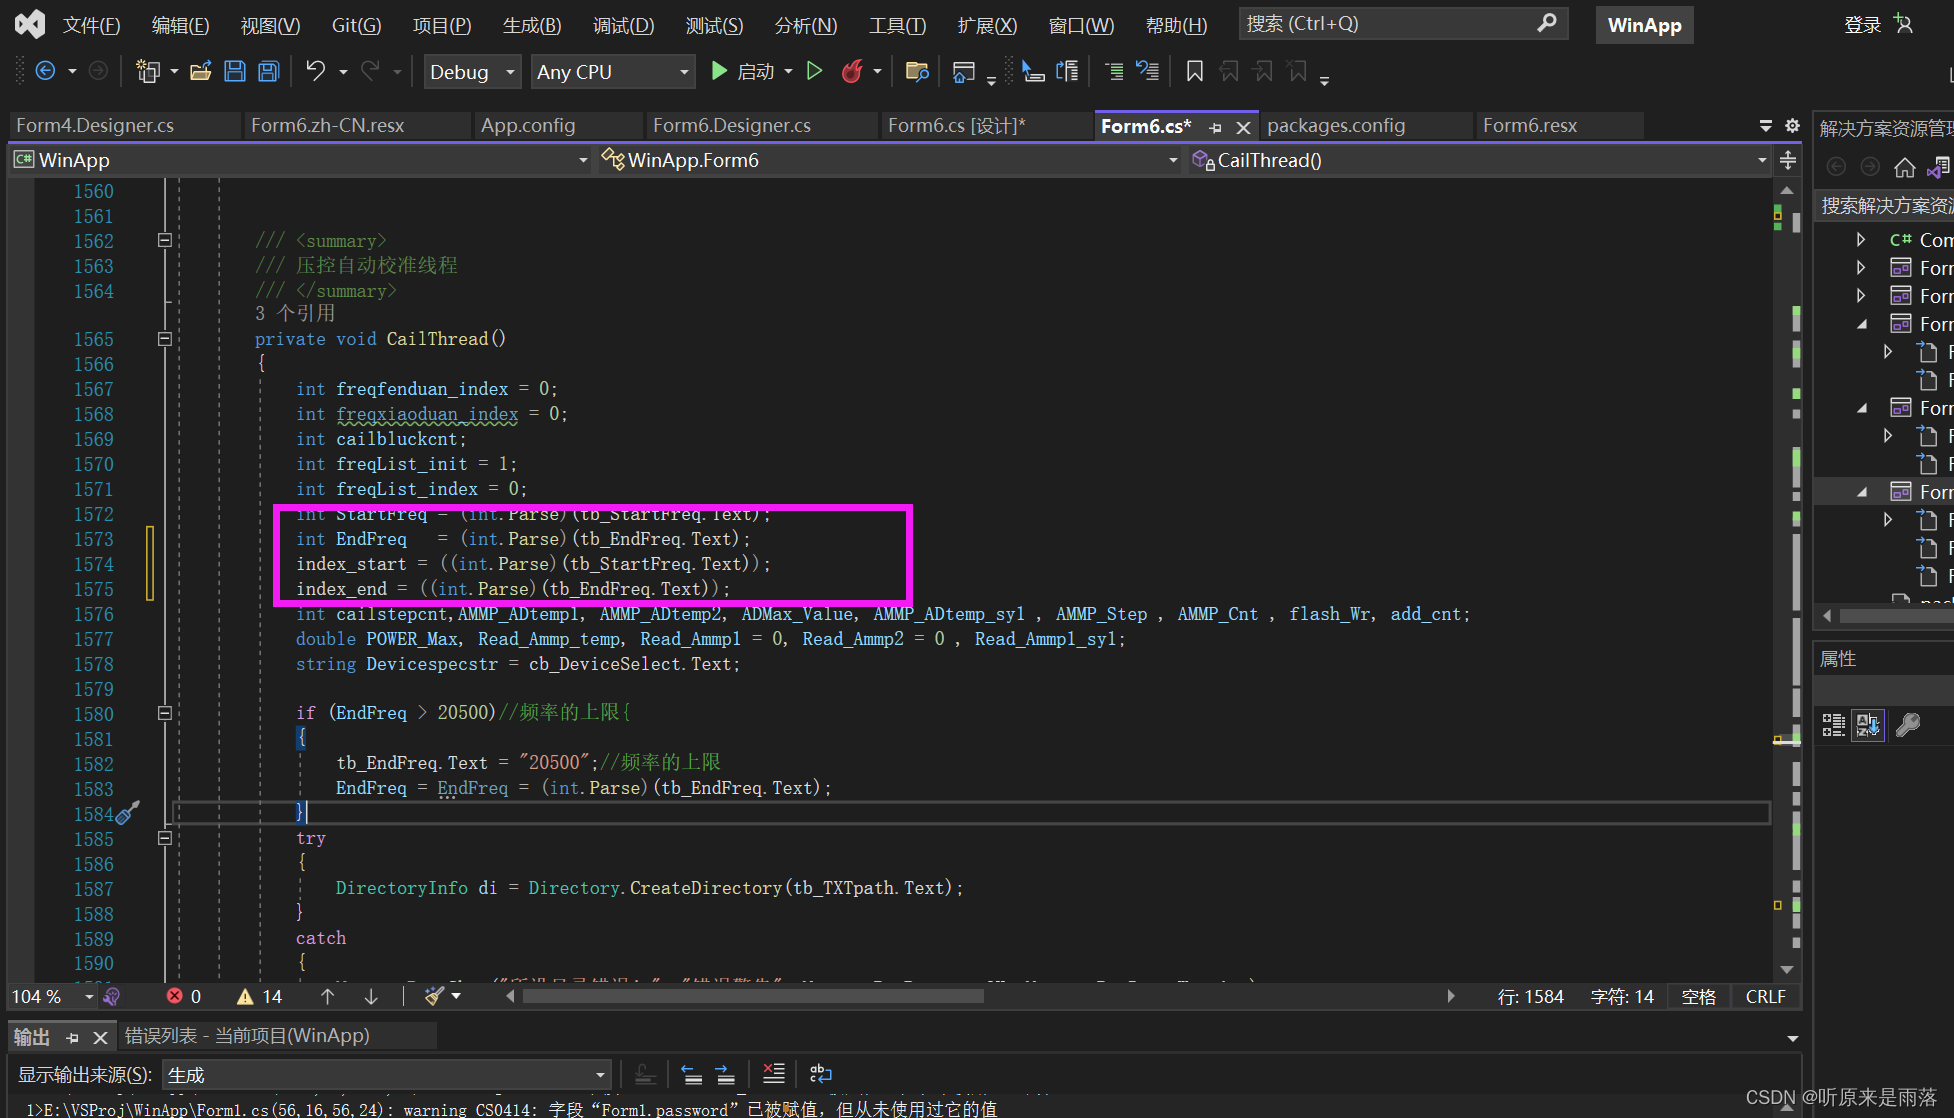This screenshot has height=1118, width=1954.
Task: Click the Save All toolbar icon
Action: [x=268, y=71]
